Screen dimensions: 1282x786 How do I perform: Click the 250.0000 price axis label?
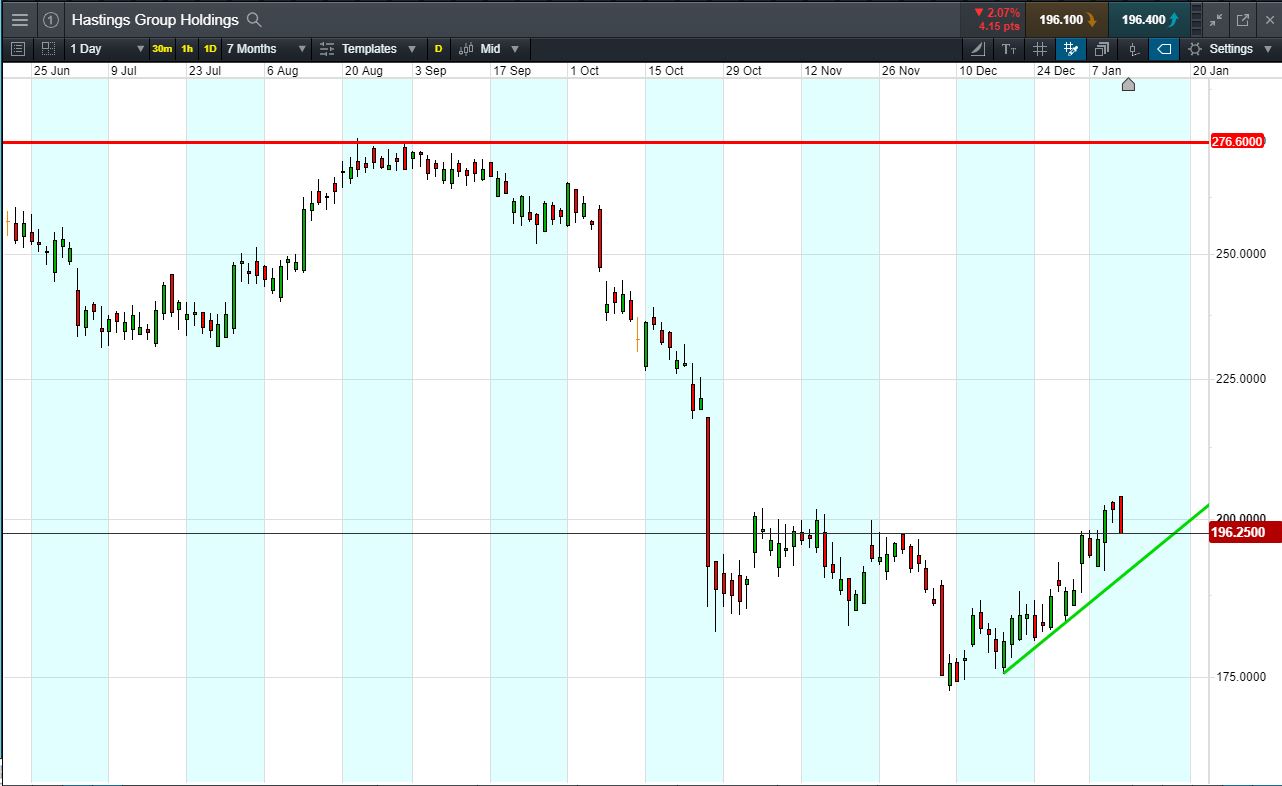pyautogui.click(x=1241, y=254)
